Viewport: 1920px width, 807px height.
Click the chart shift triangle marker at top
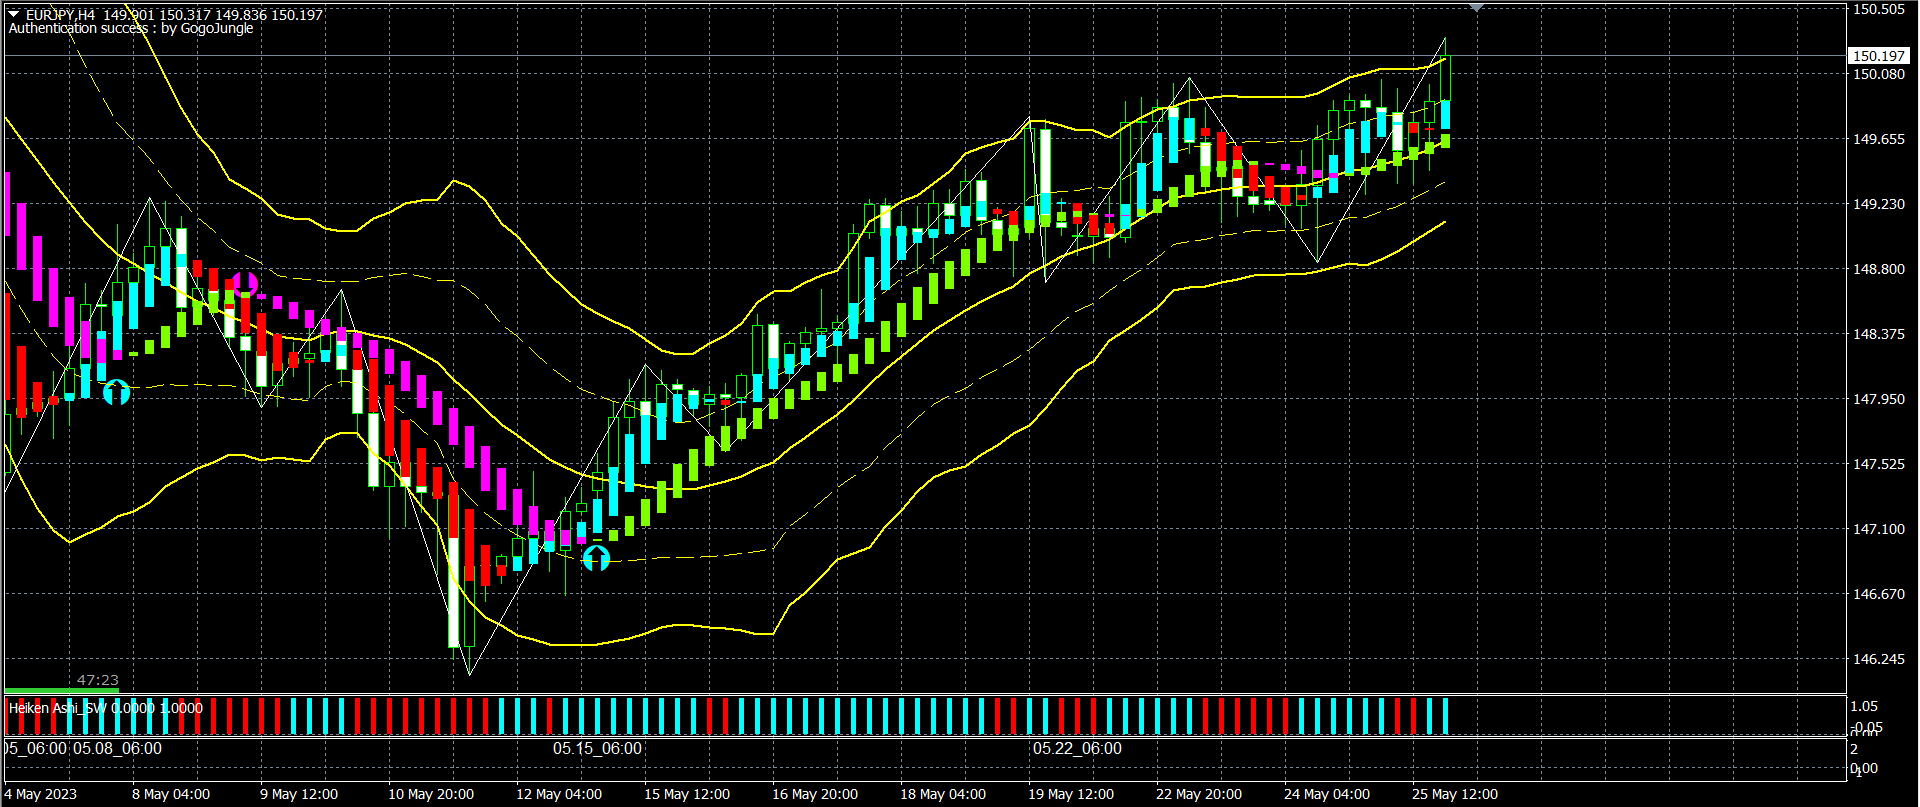coord(1476,8)
